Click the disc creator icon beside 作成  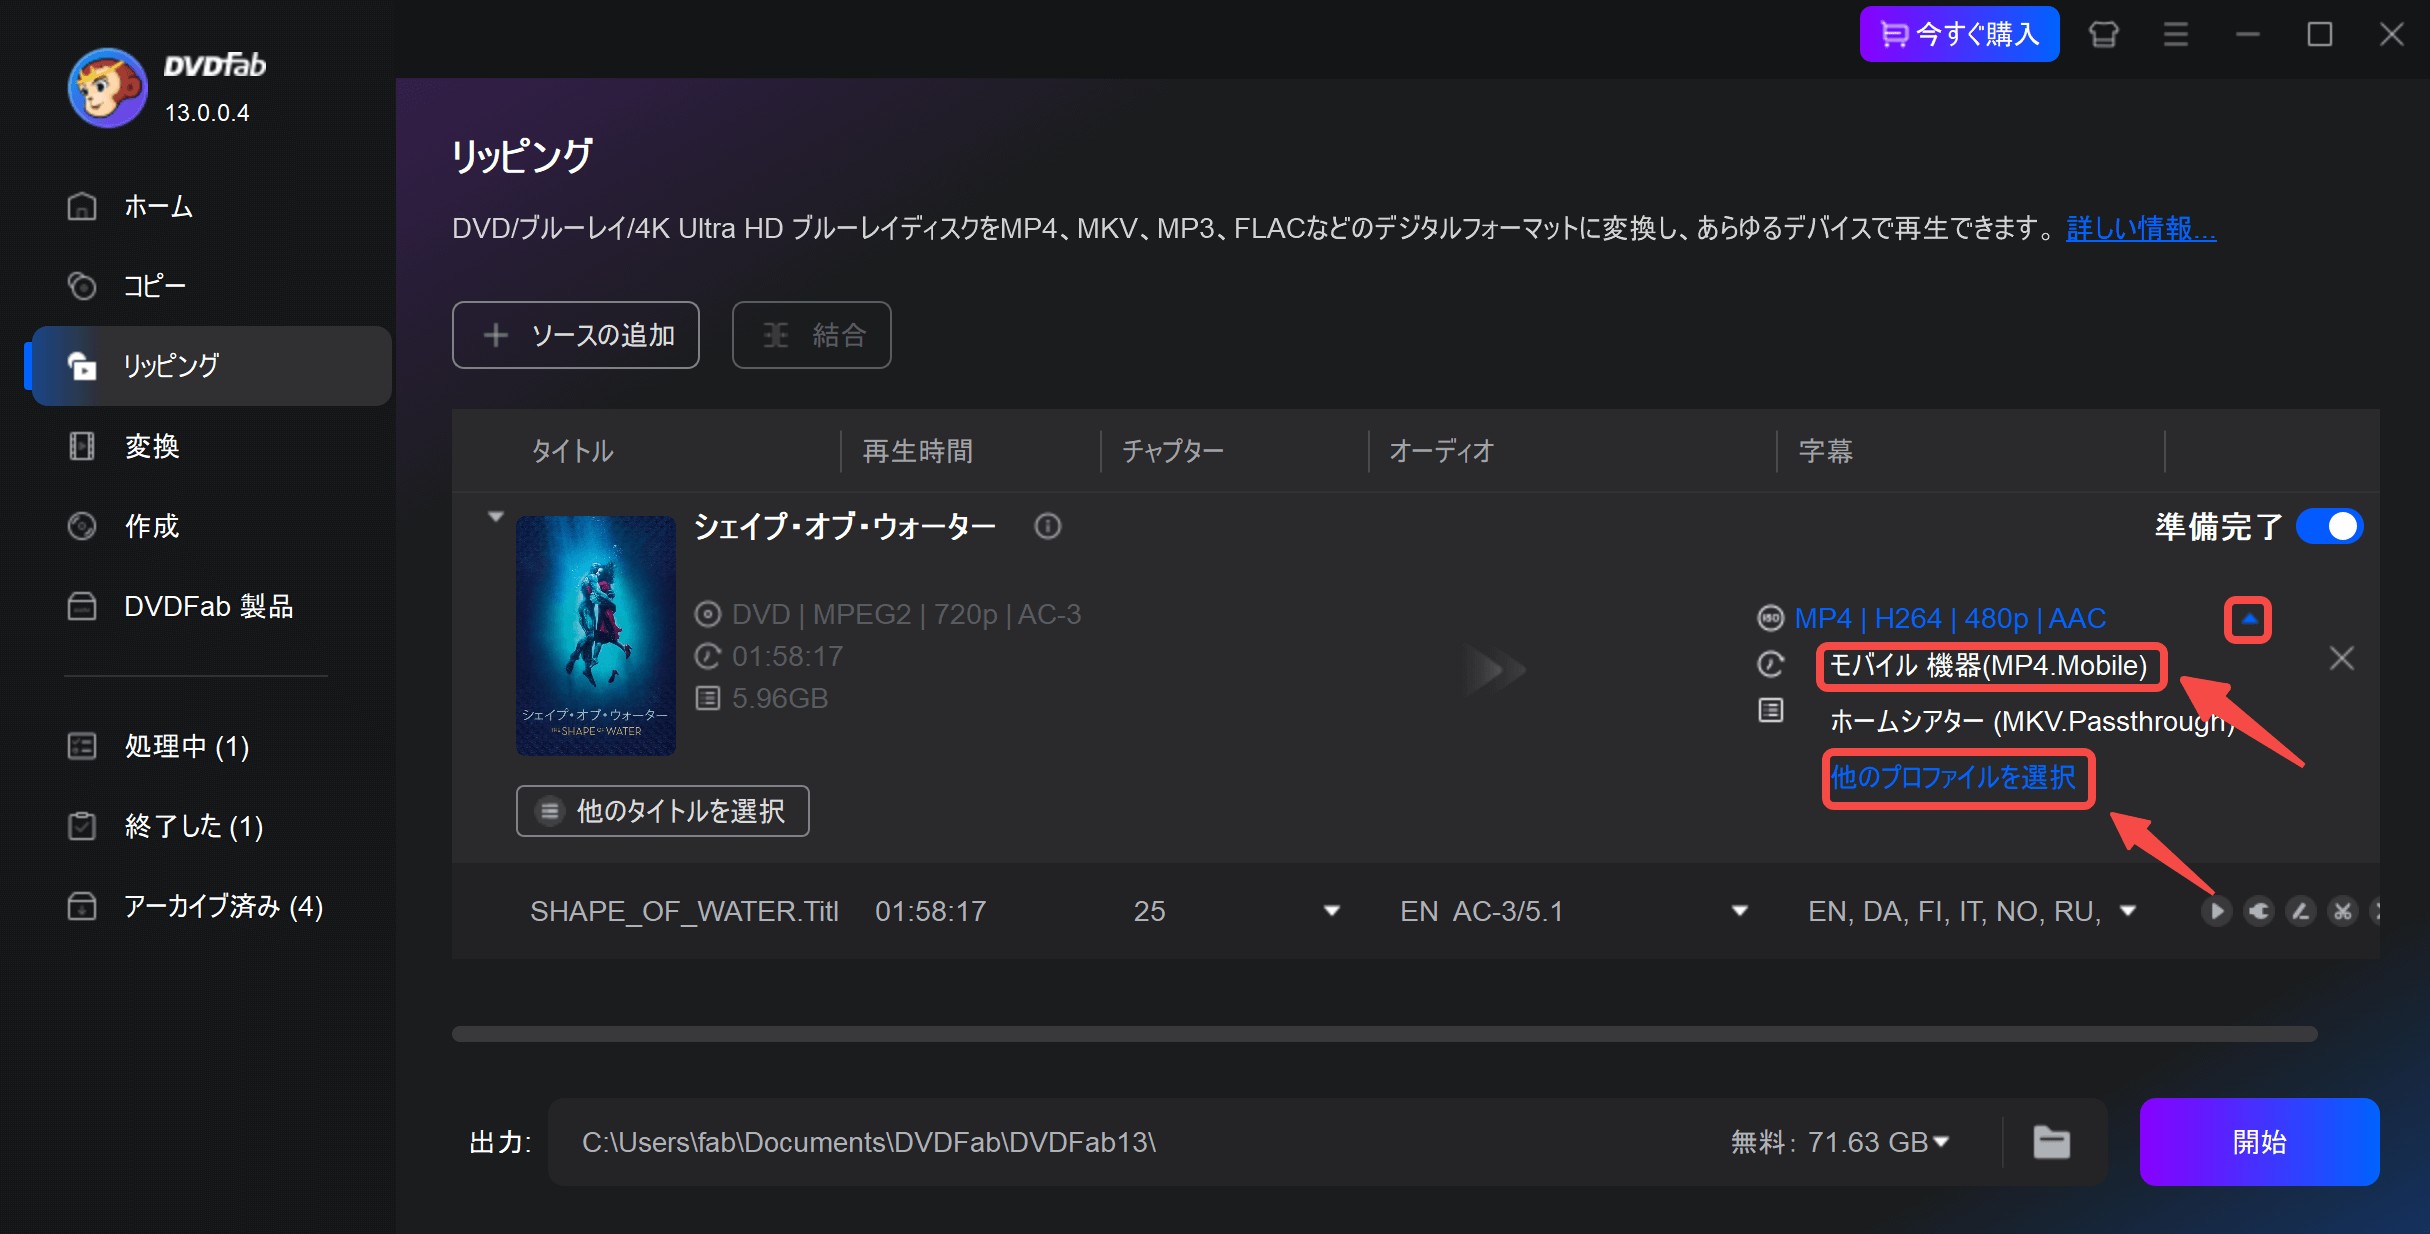82,526
